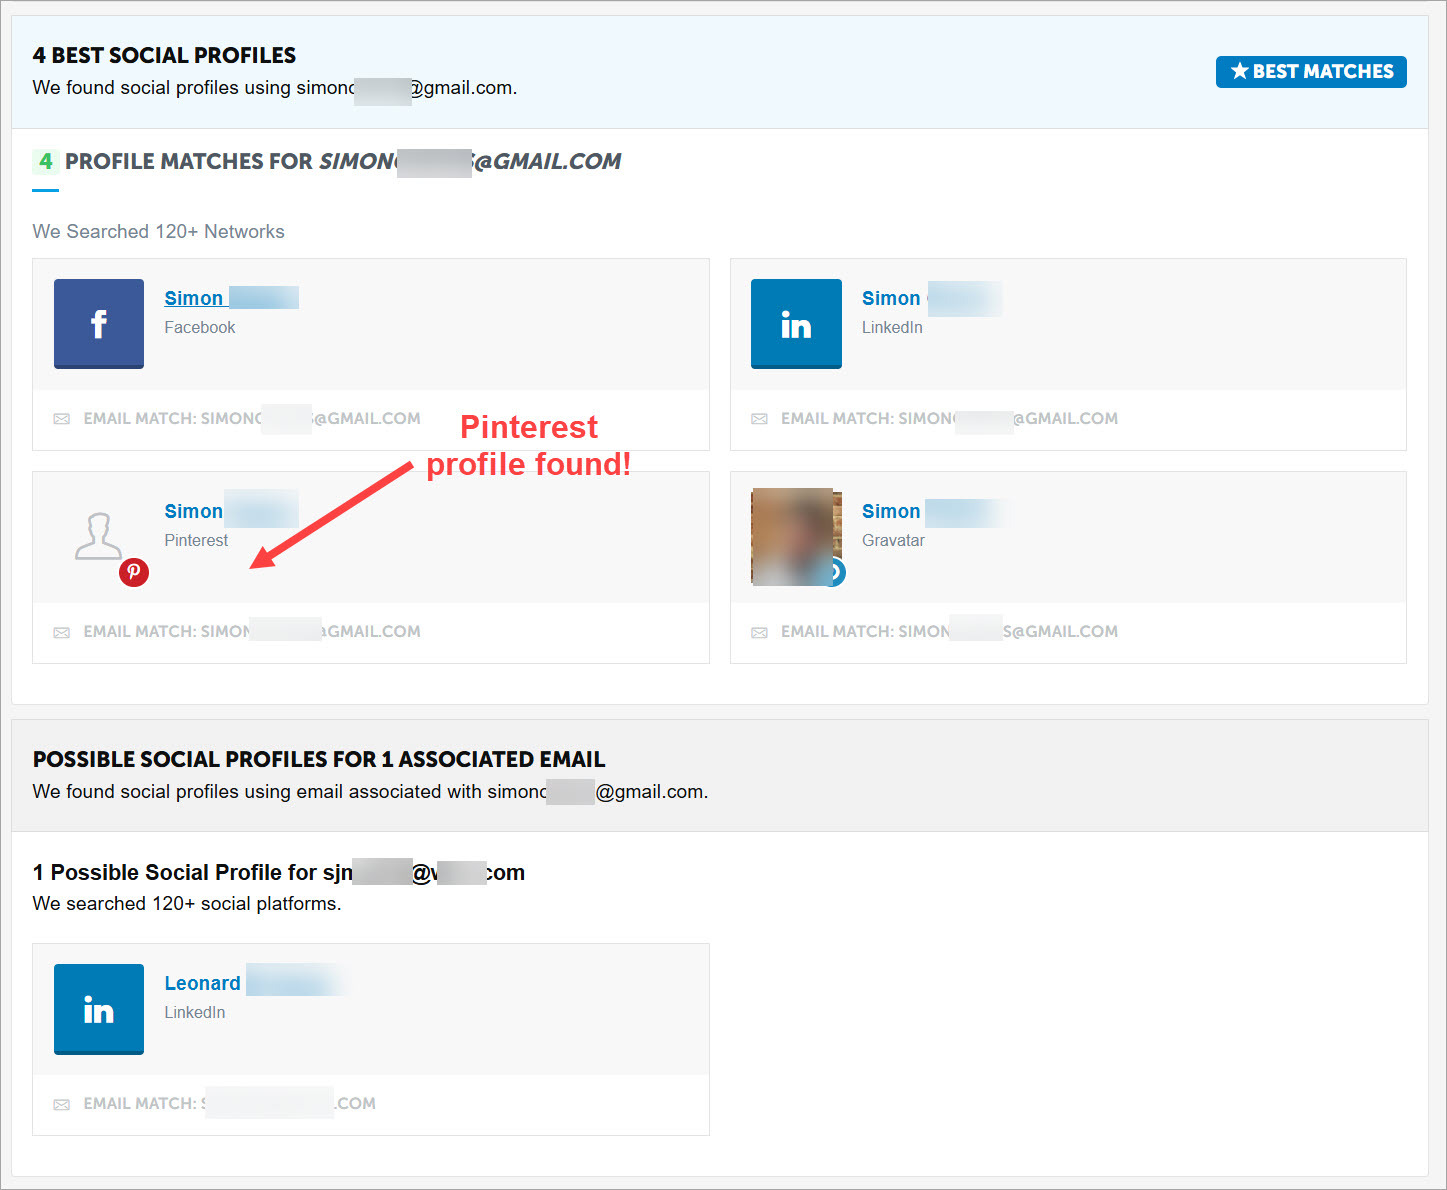
Task: Click the green 4 match count badge
Action: point(45,160)
